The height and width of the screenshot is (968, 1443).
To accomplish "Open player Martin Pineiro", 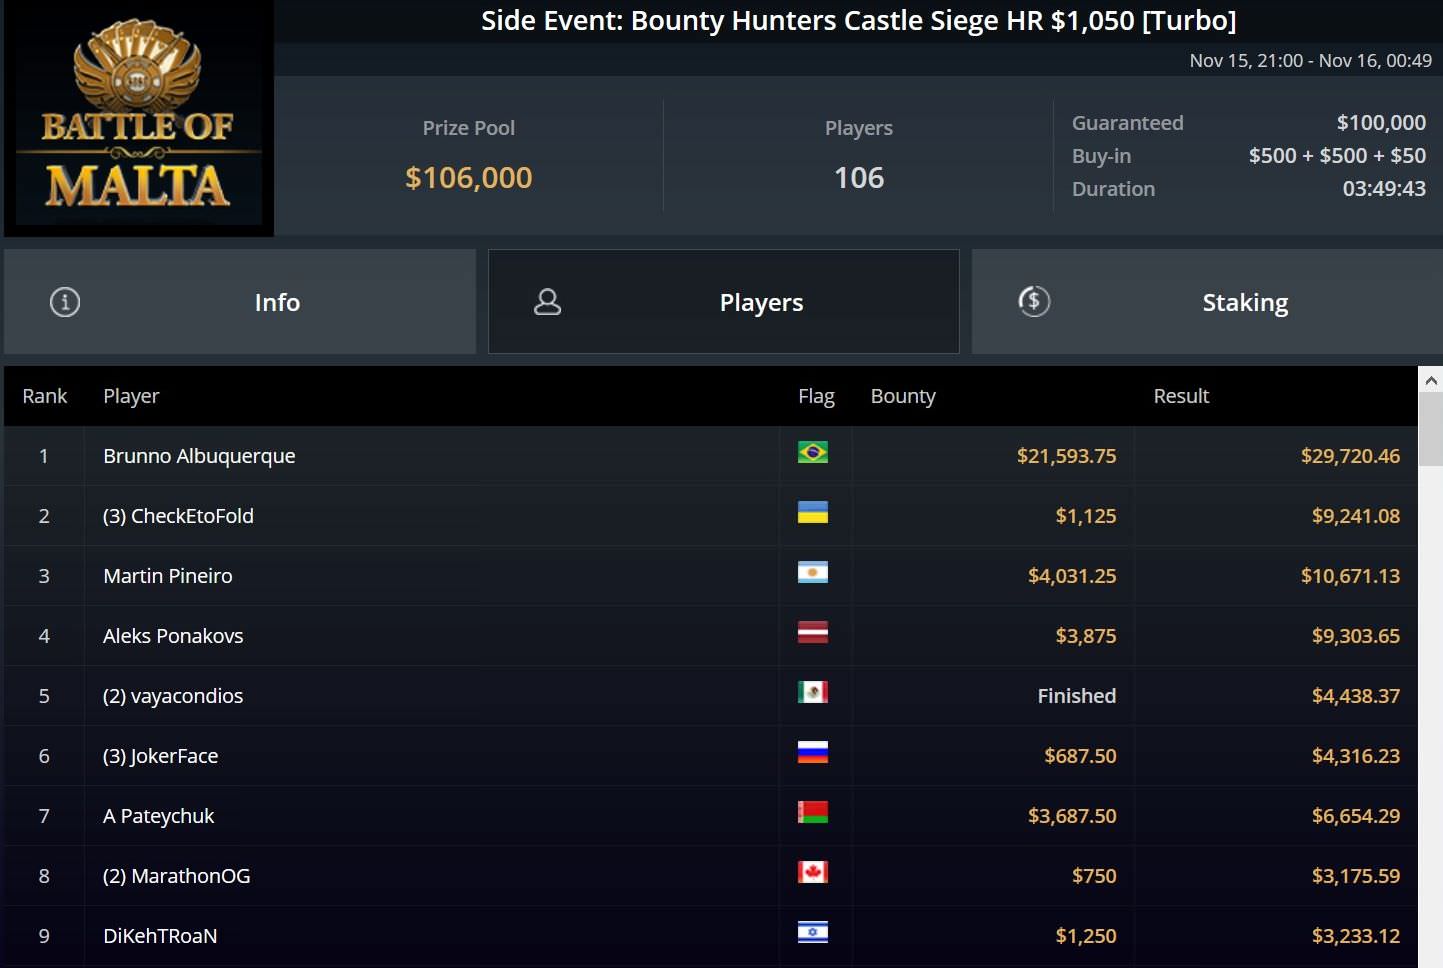I will point(168,576).
